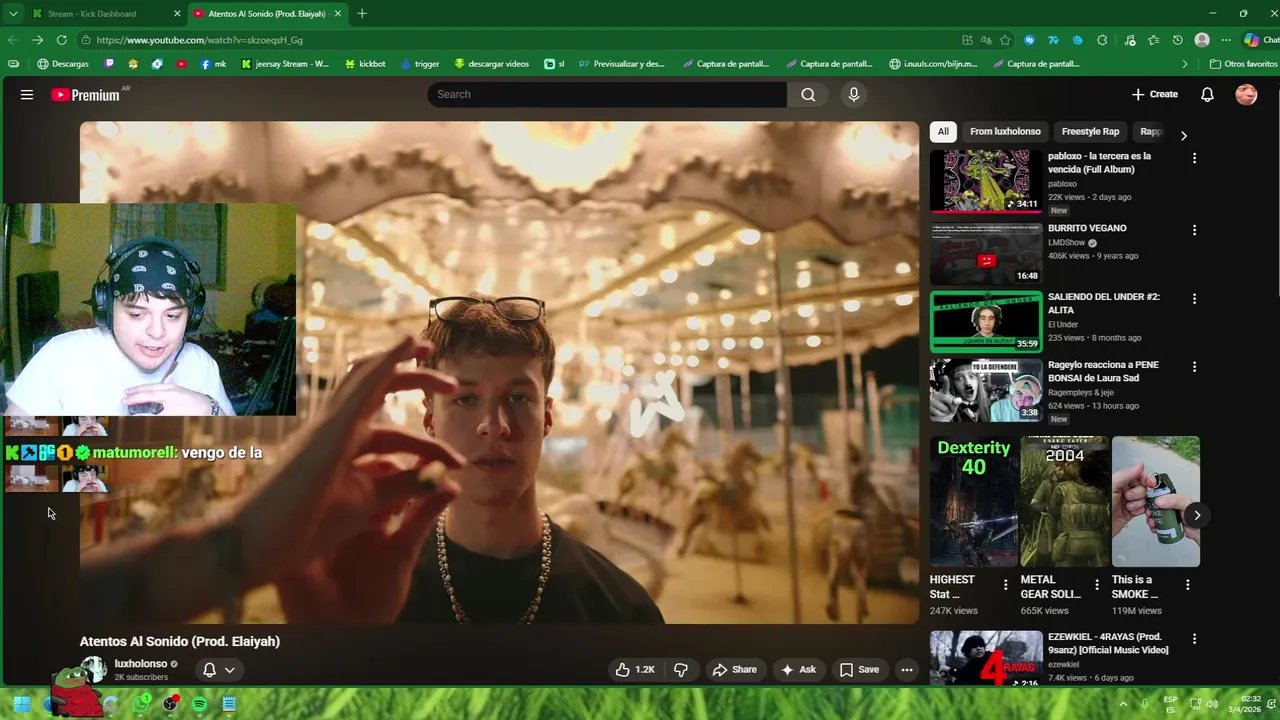1280x720 pixels.
Task: Click the youtube.com address bar
Action: pyautogui.click(x=520, y=40)
